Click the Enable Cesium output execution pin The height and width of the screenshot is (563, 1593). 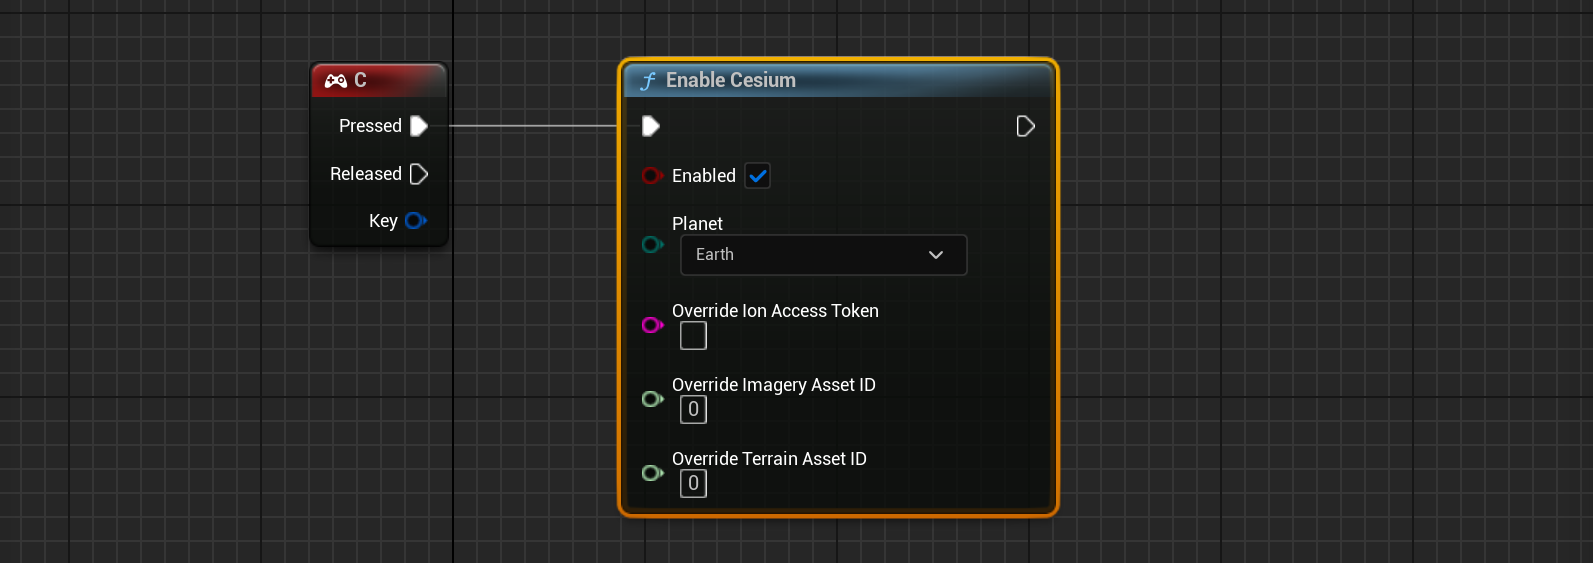tap(1025, 126)
